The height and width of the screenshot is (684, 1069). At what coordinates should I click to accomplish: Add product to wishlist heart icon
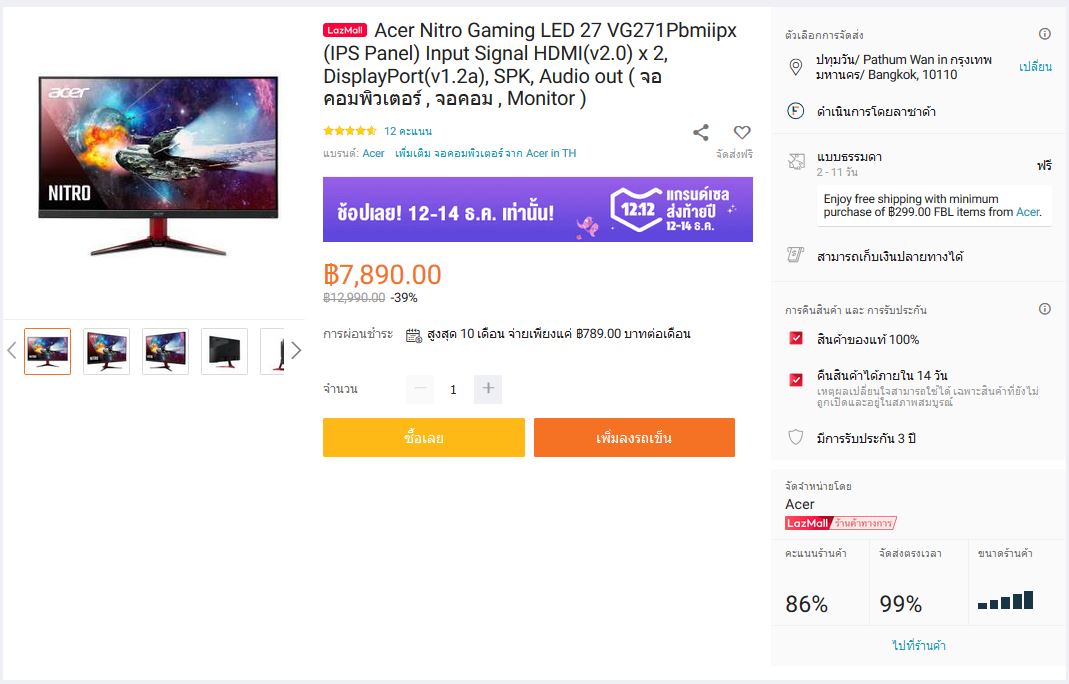pyautogui.click(x=742, y=132)
